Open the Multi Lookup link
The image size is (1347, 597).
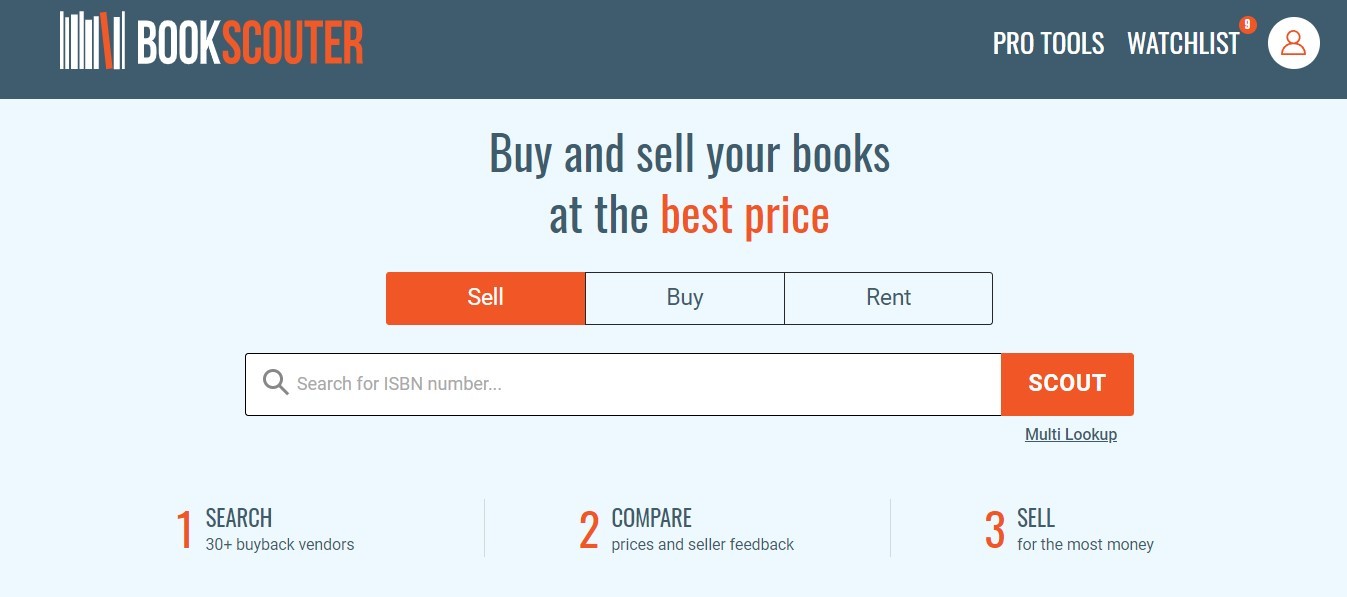tap(1070, 434)
